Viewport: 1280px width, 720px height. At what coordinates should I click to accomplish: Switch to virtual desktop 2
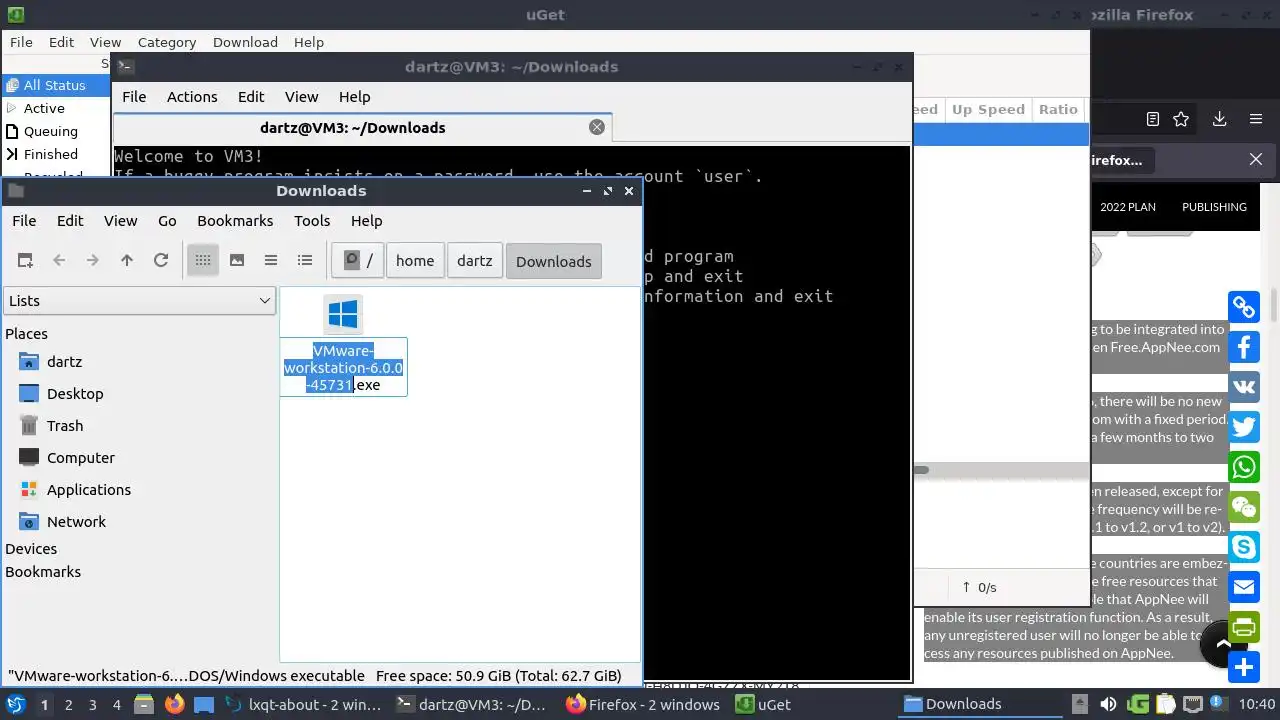pyautogui.click(x=68, y=704)
